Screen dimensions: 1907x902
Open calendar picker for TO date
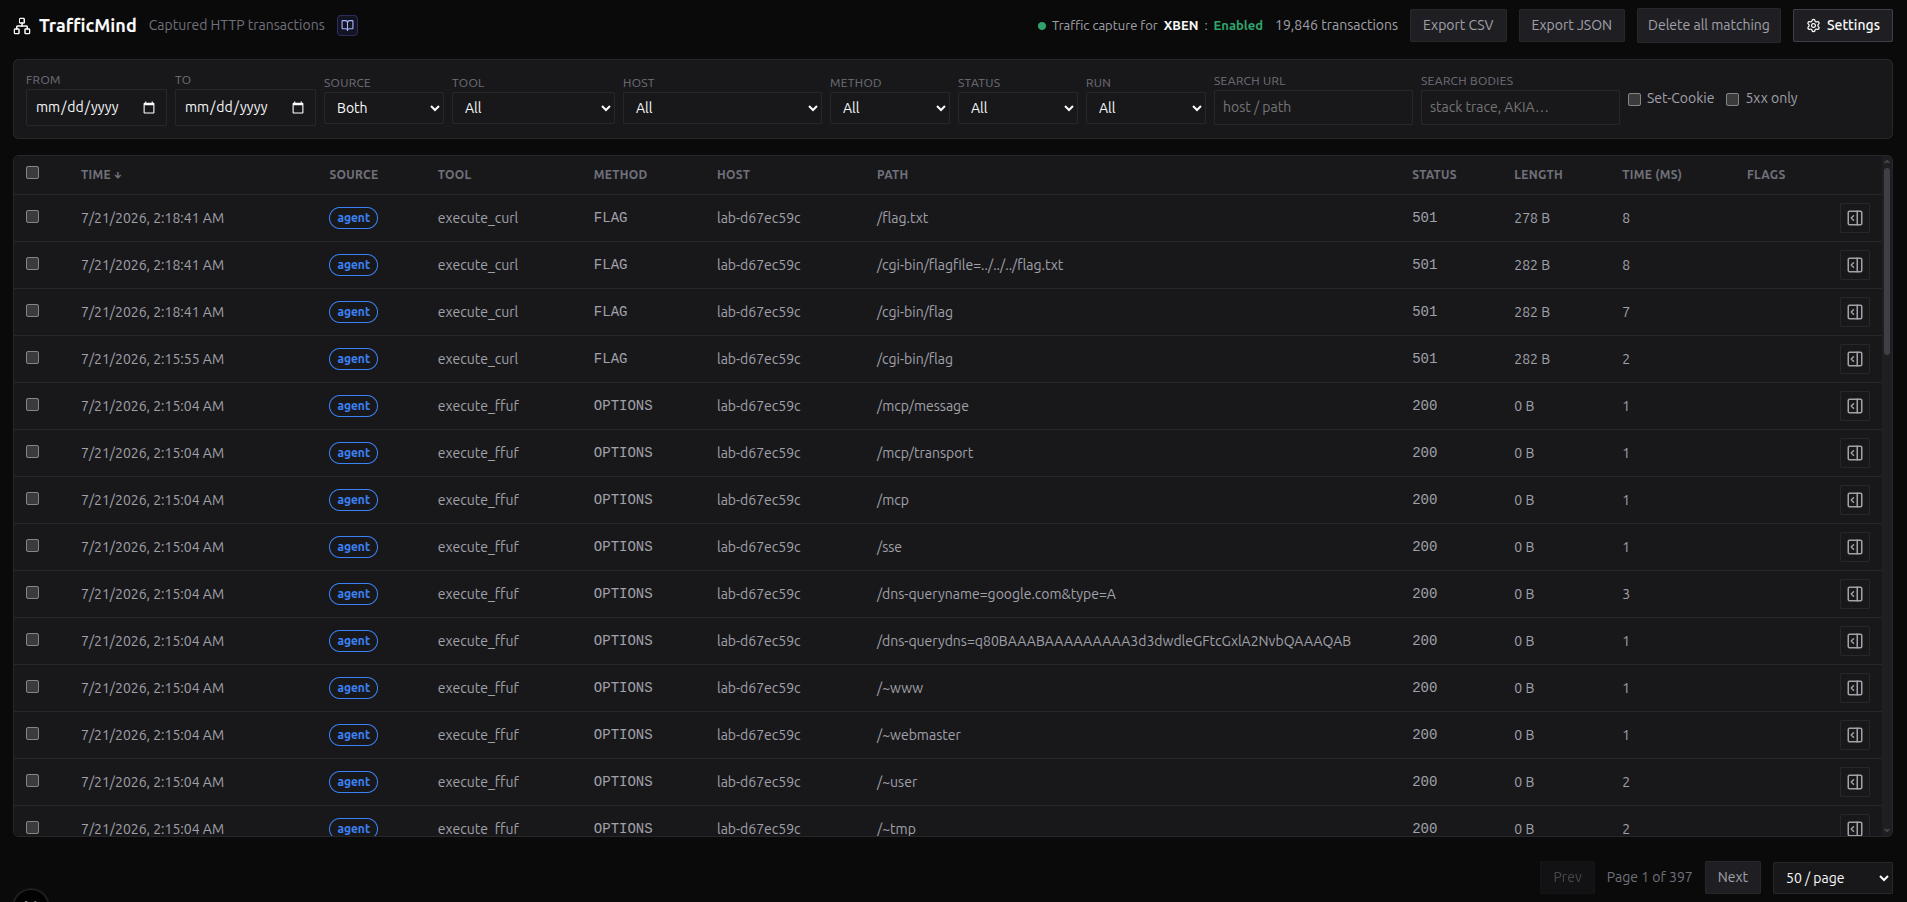point(298,108)
